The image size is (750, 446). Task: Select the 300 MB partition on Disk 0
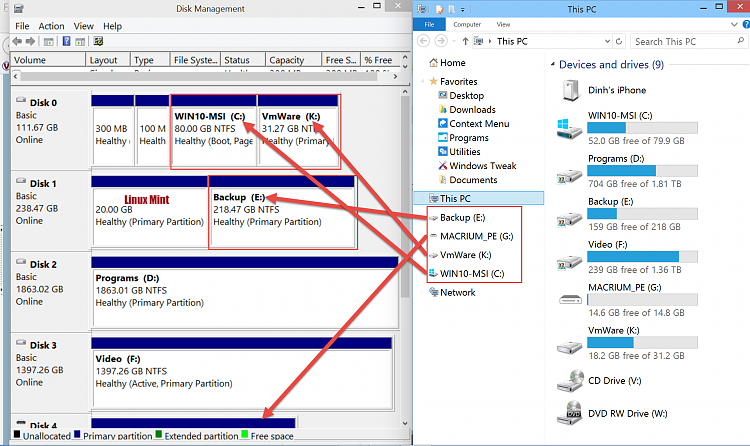point(112,130)
